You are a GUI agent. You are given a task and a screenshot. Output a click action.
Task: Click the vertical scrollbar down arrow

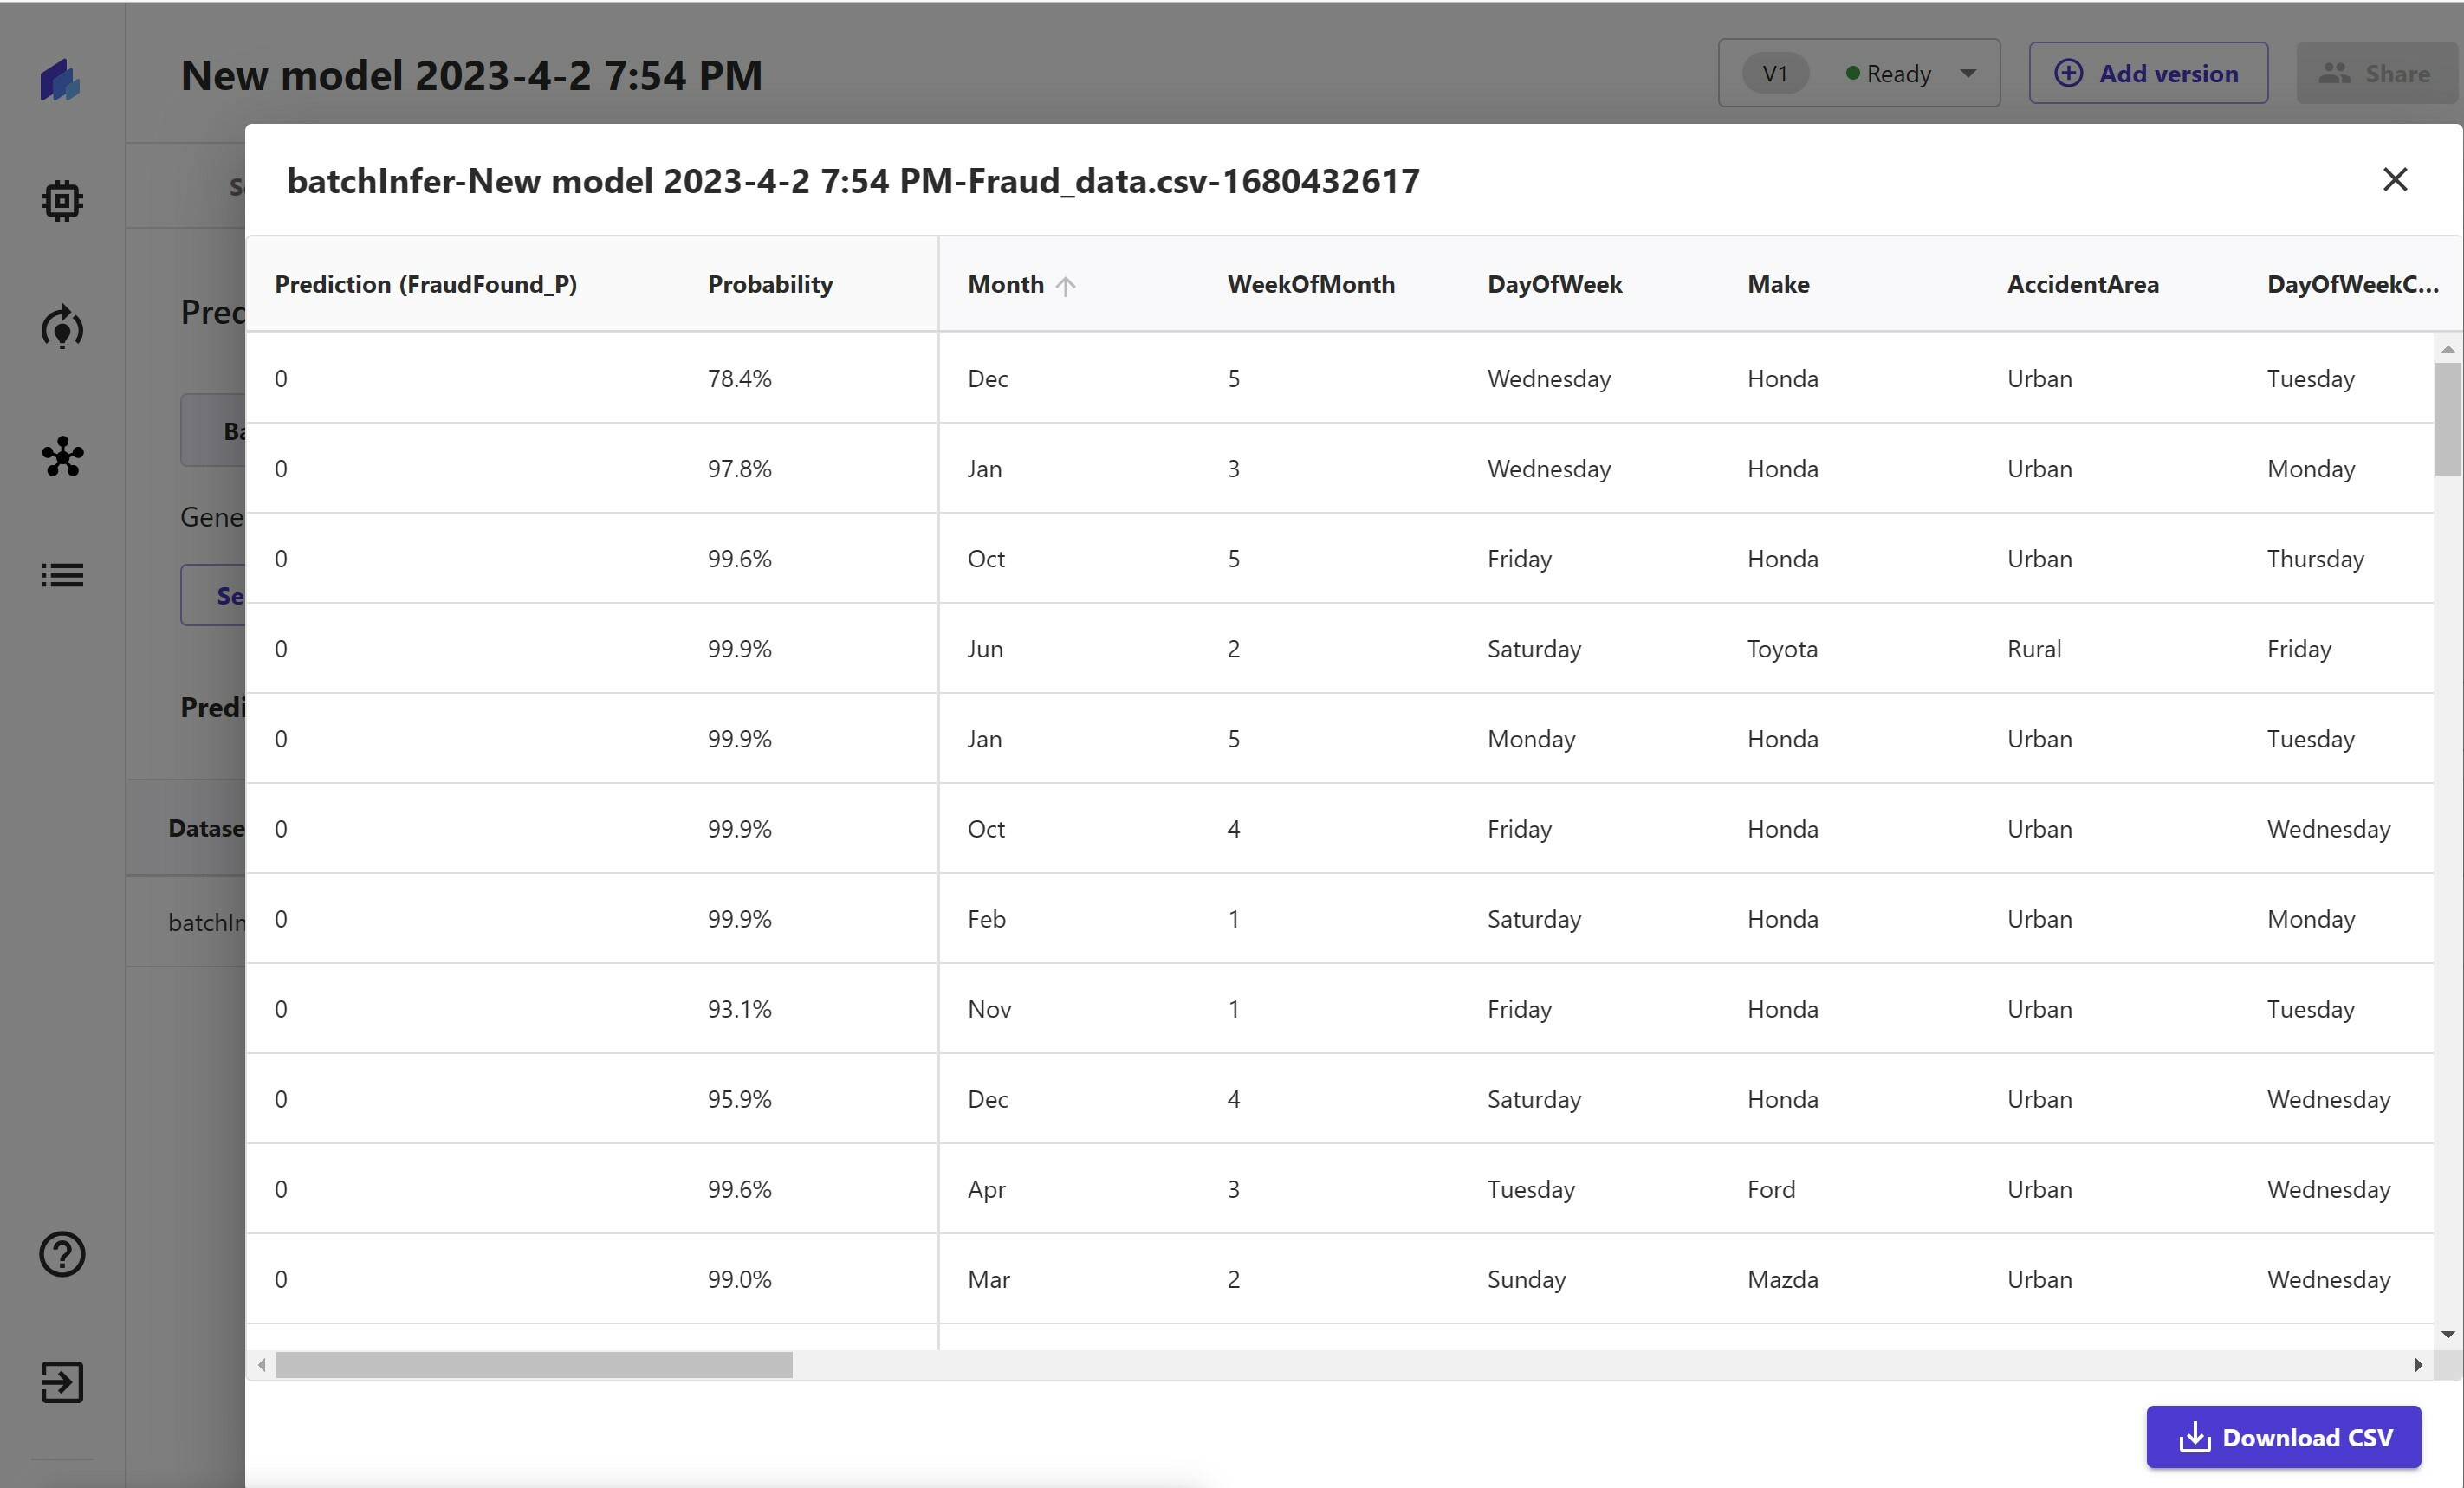coord(2448,1334)
